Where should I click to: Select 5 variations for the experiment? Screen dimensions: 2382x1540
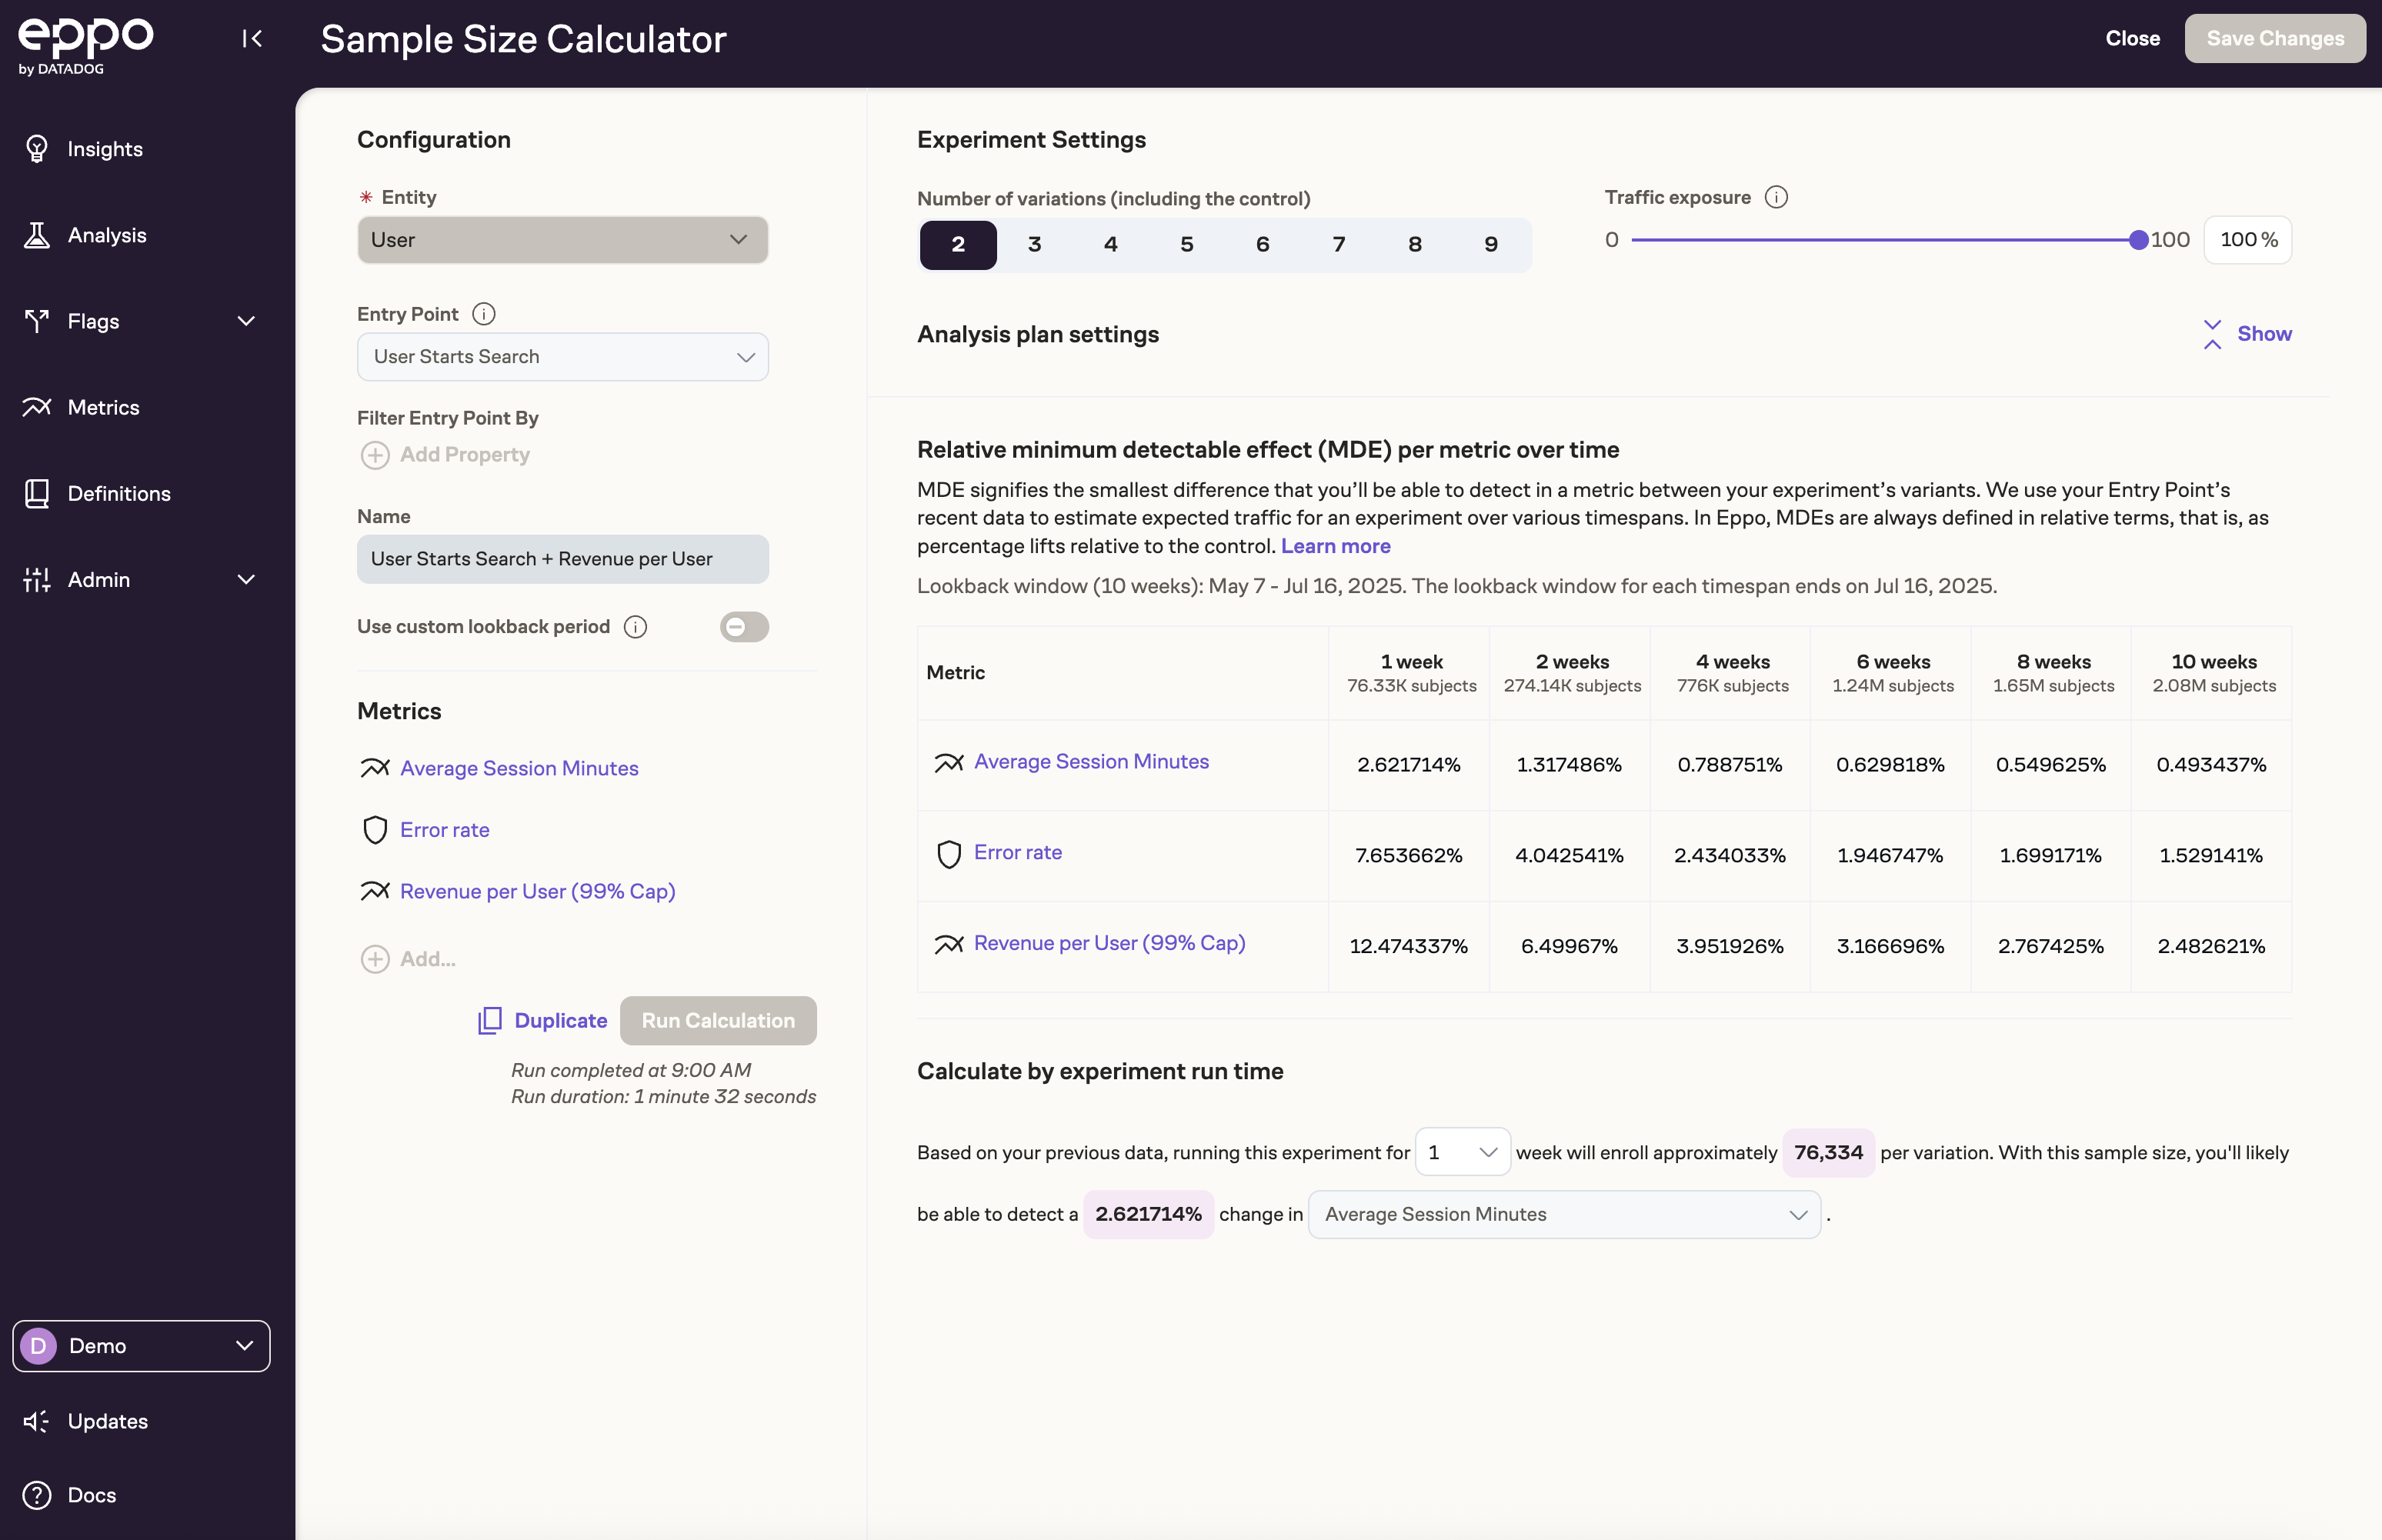tap(1186, 244)
